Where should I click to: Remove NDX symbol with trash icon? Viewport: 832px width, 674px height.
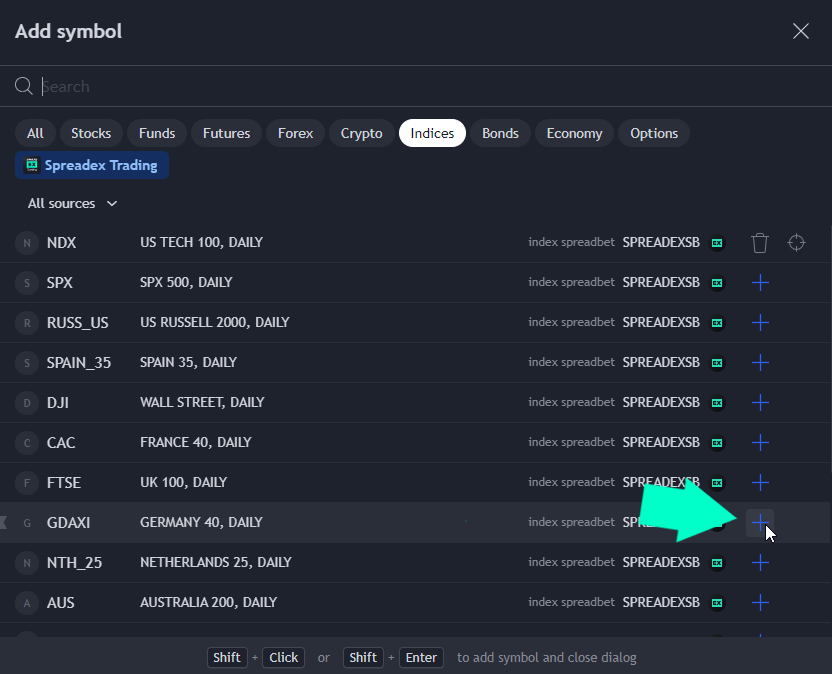click(760, 243)
